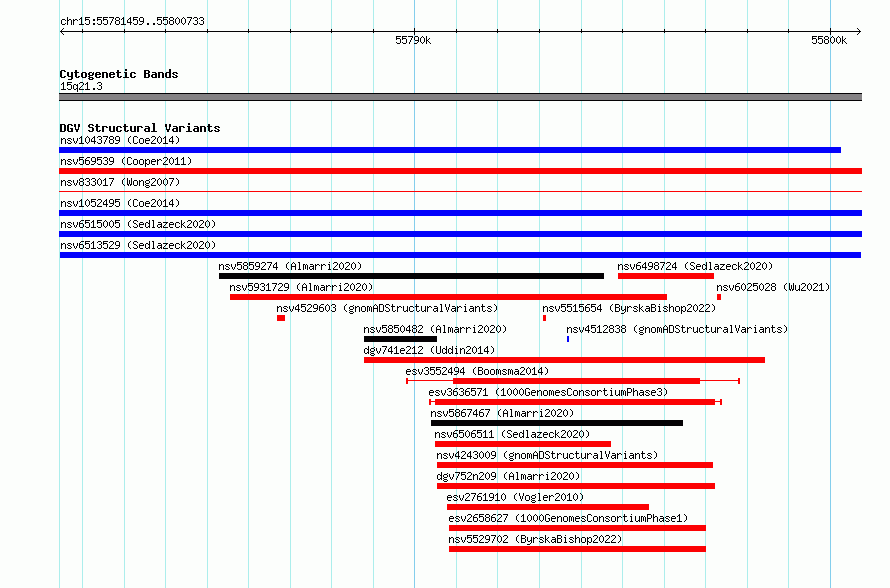Click the red nsv4243009 gnomAD variant bar
The image size is (890, 588).
click(x=574, y=465)
